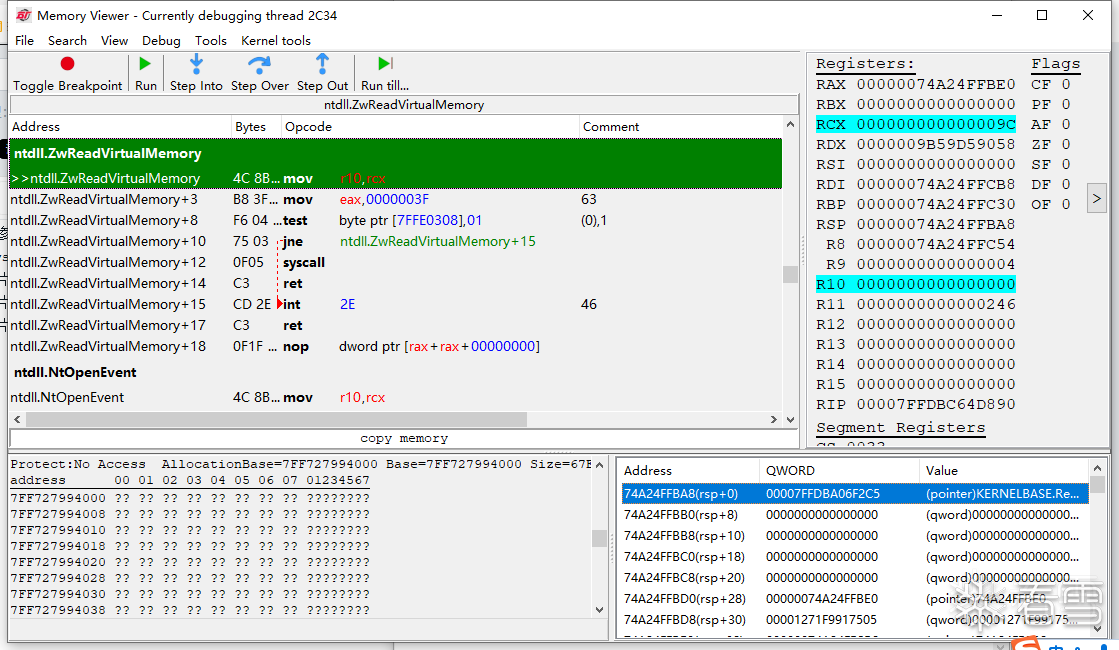Click the red Toggle Breakpoint icon
Image resolution: width=1119 pixels, height=650 pixels.
[67, 64]
